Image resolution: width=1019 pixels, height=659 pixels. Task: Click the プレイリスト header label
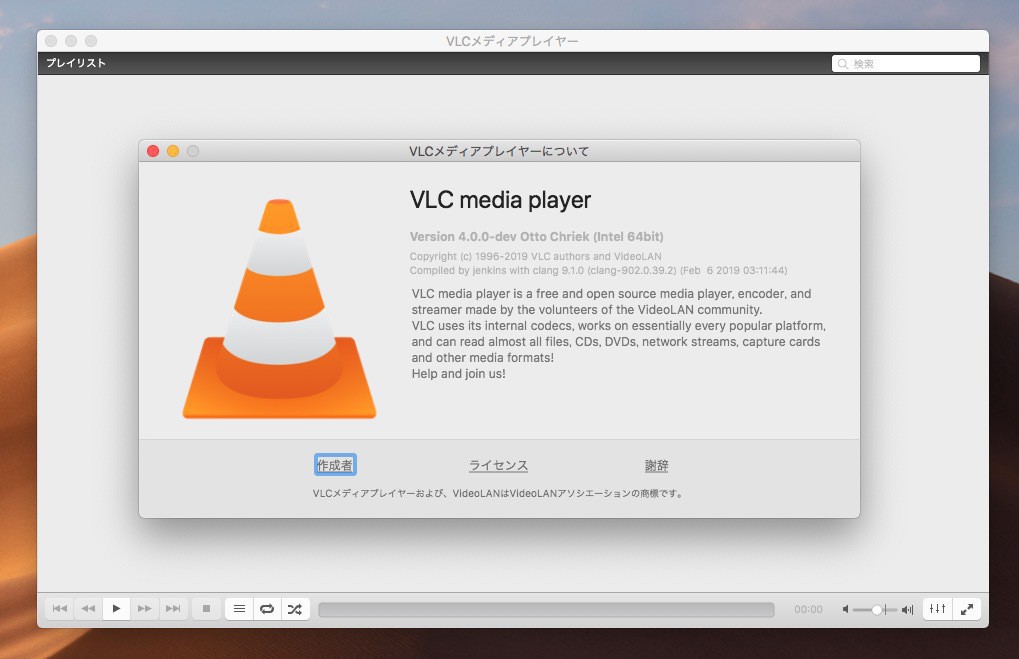[75, 63]
